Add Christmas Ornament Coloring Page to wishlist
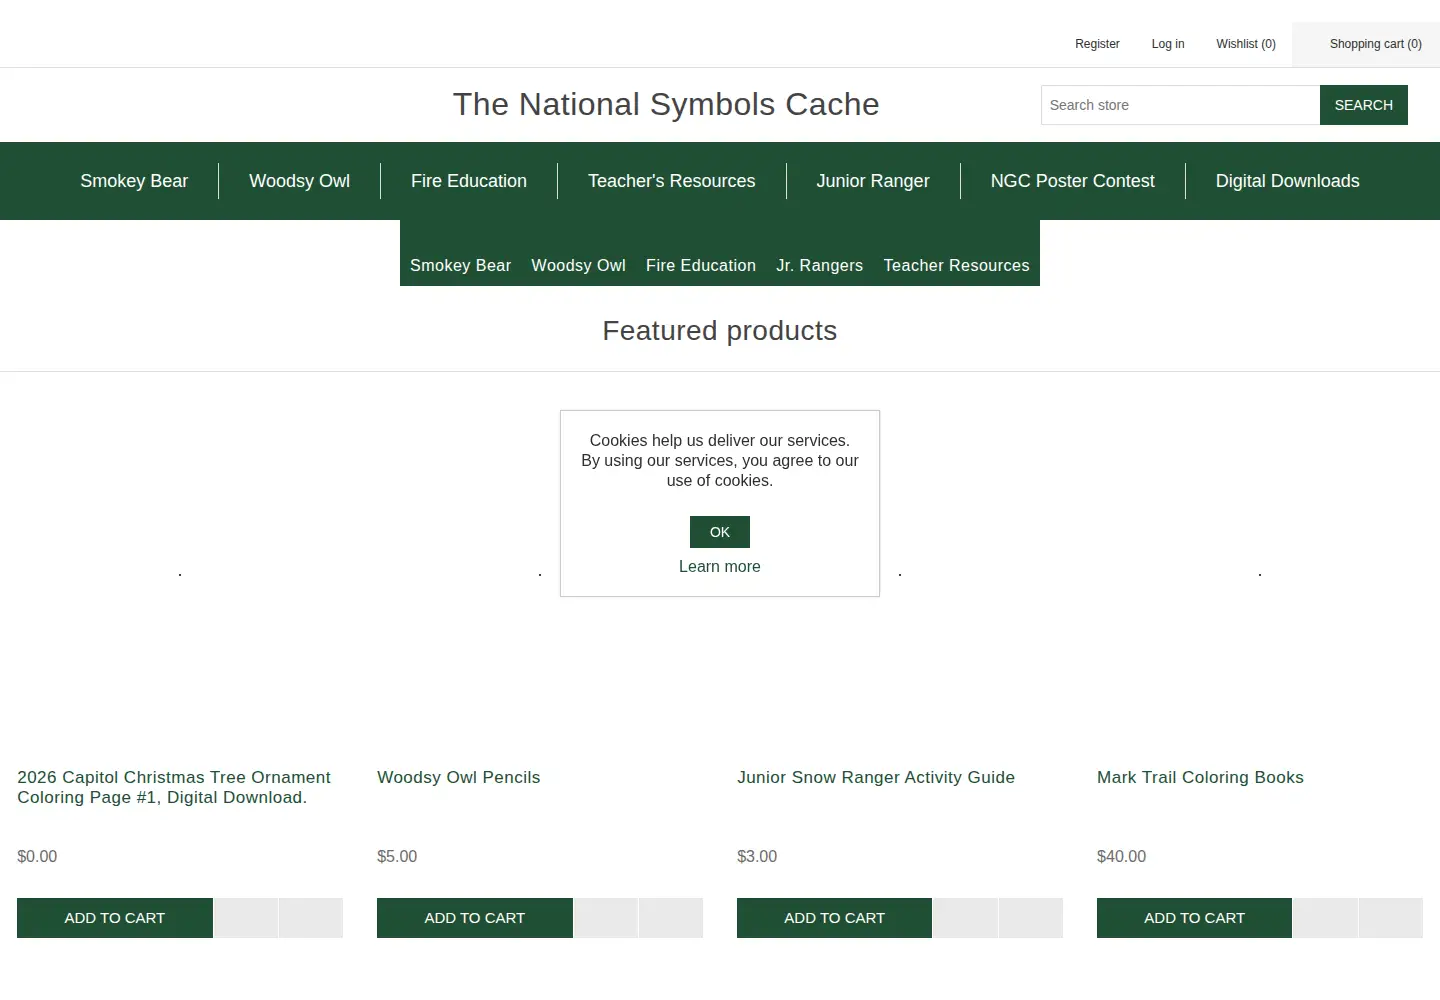1440x1000 pixels. tap(311, 918)
